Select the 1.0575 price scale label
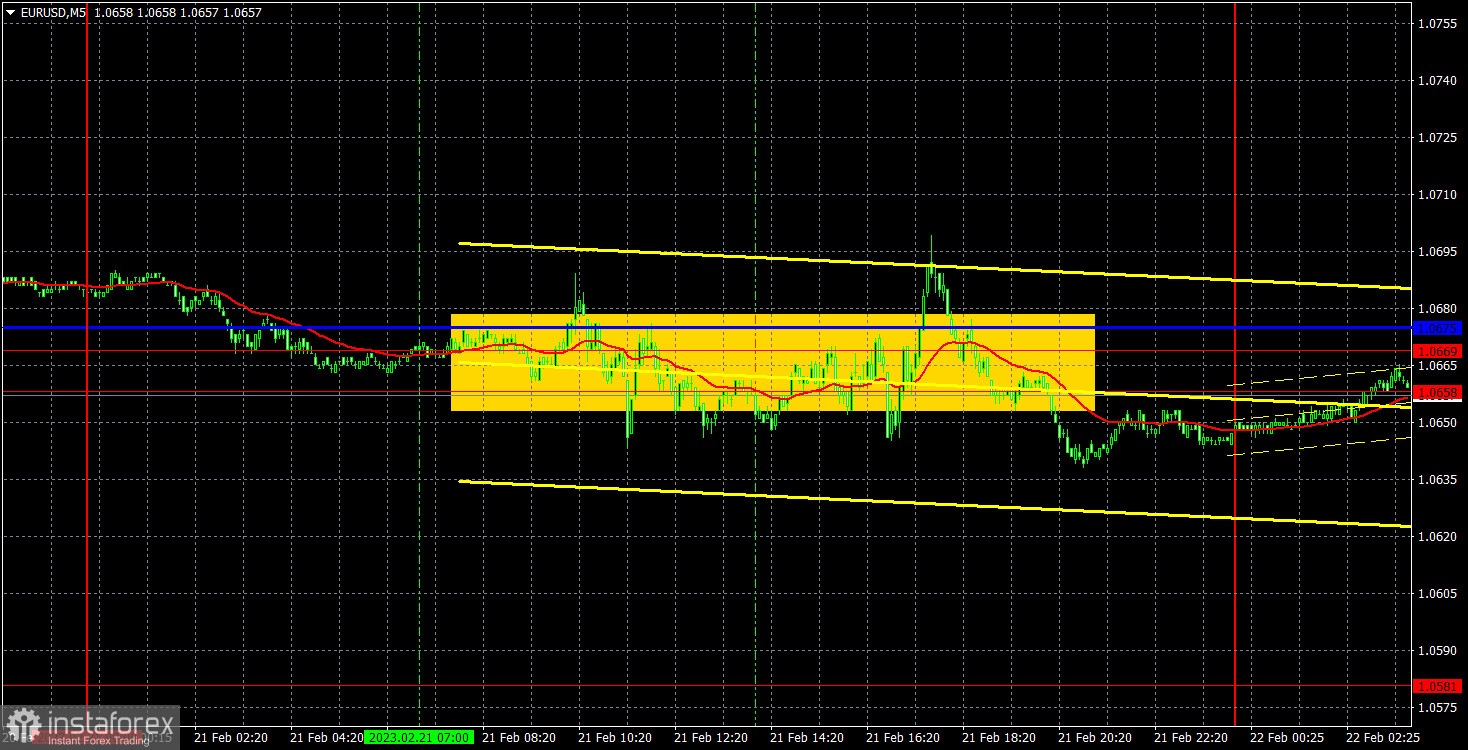Screen dimensions: 1468x750 [1436, 708]
